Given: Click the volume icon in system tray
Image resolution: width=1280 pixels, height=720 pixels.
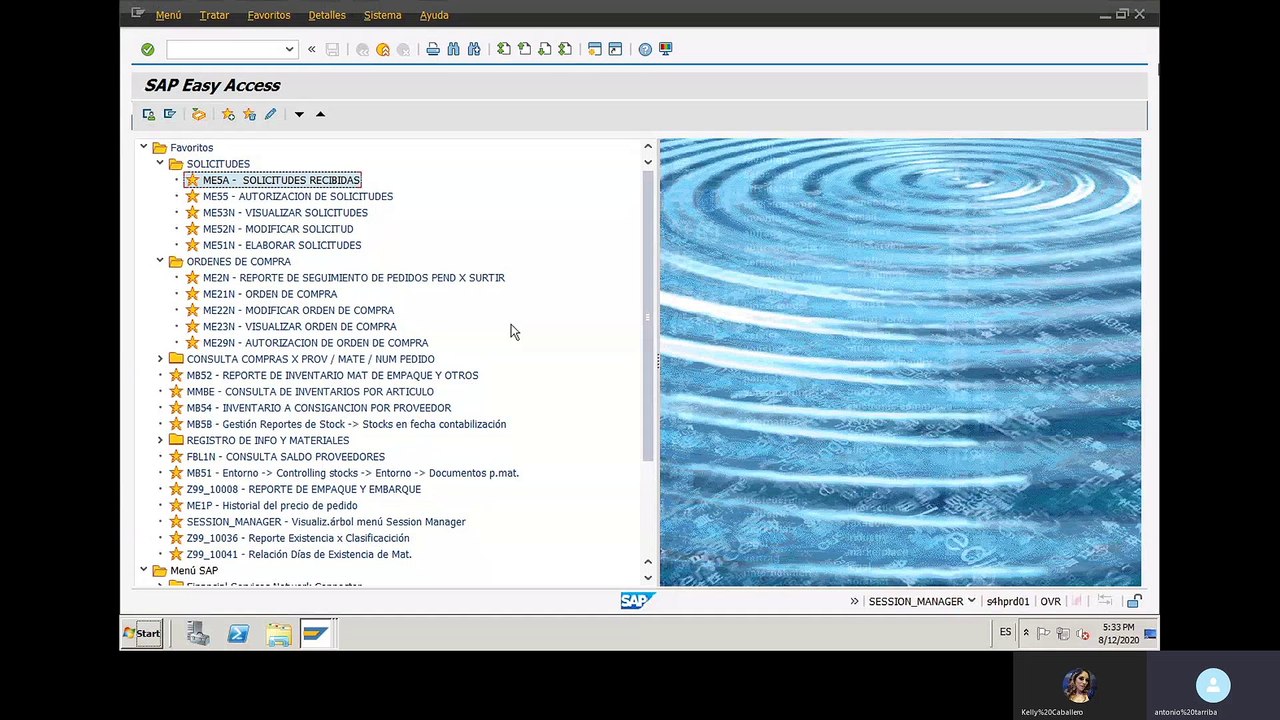Looking at the screenshot, I should (1083, 633).
